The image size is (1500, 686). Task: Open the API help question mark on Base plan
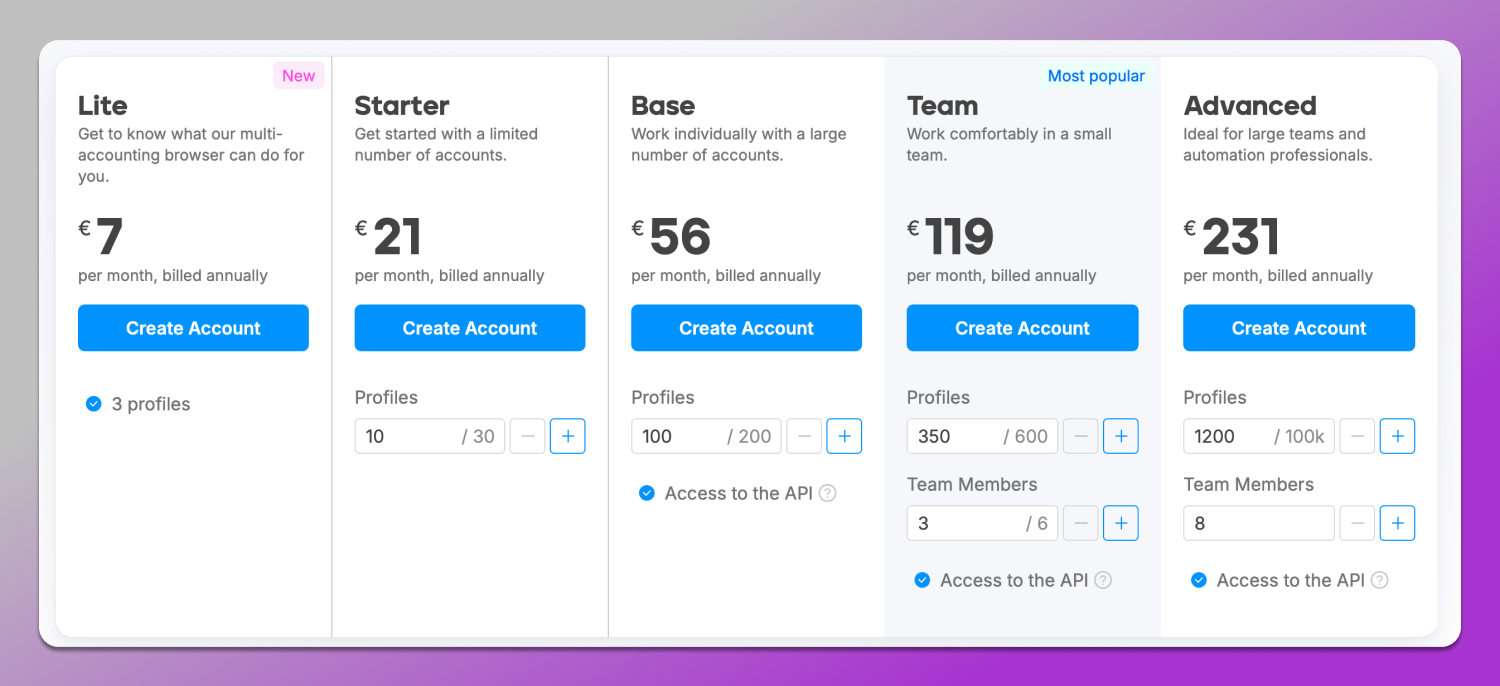click(827, 493)
